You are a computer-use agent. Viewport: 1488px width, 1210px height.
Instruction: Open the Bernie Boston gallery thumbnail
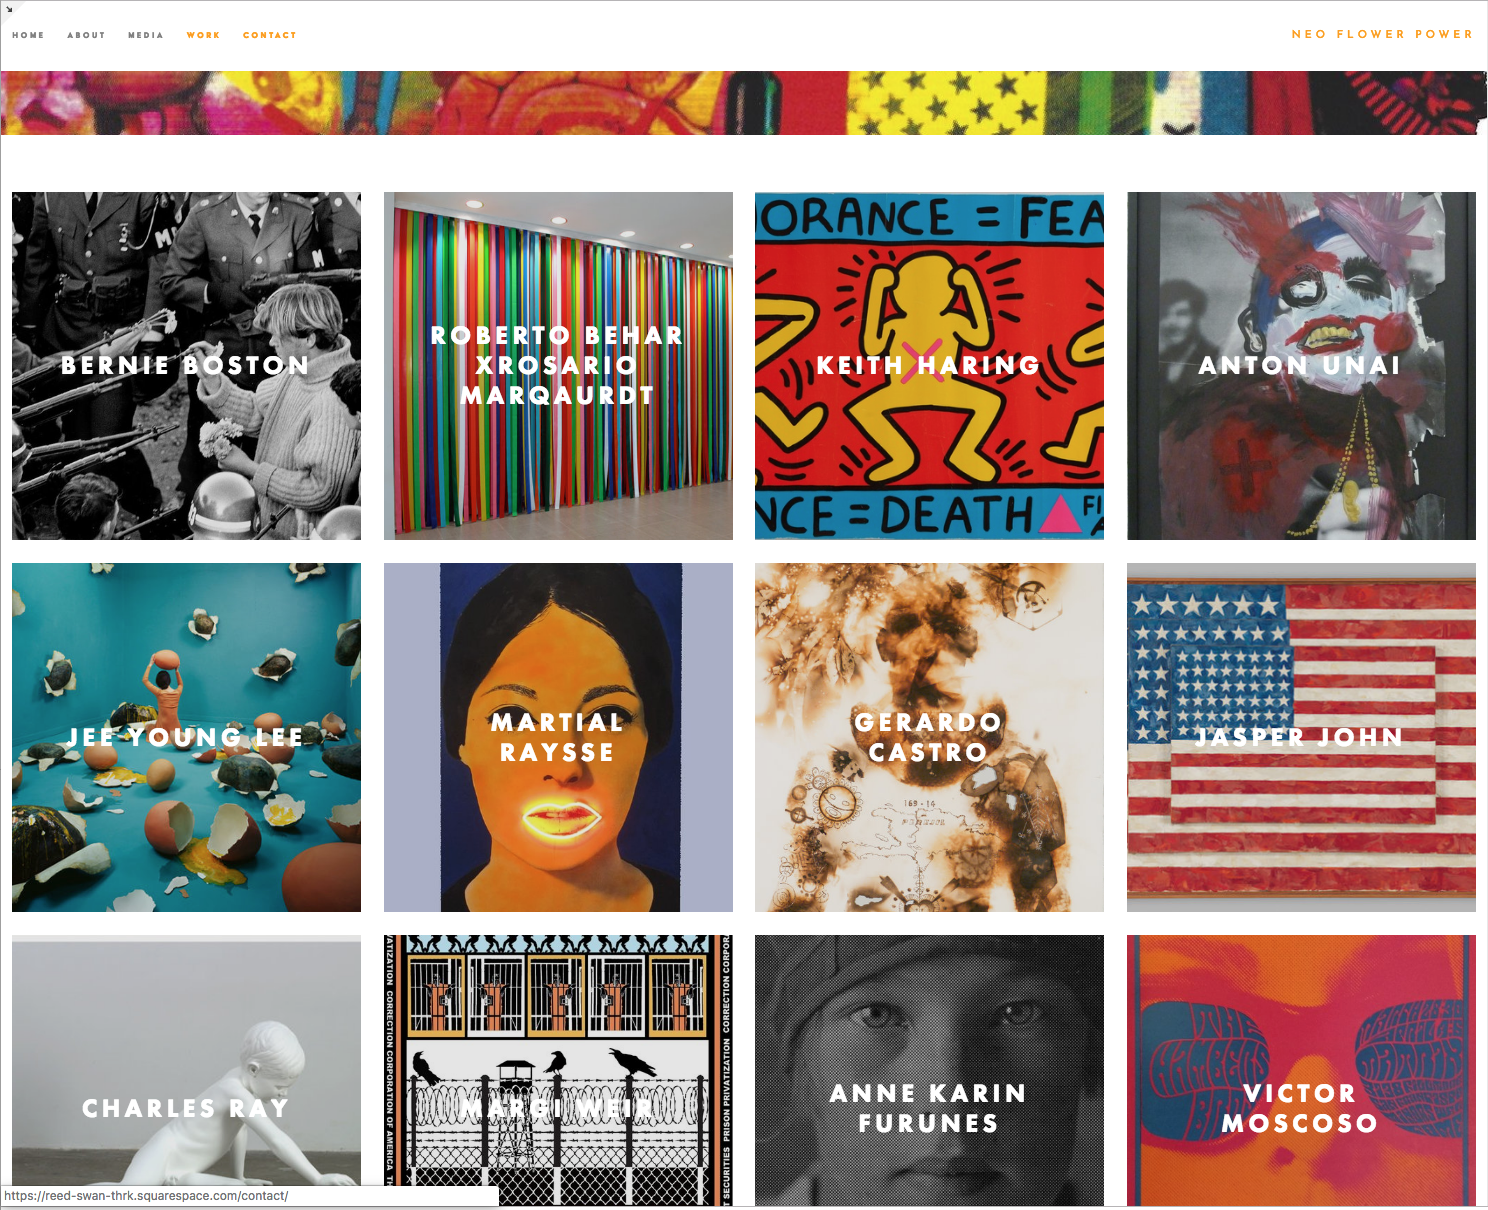(186, 366)
